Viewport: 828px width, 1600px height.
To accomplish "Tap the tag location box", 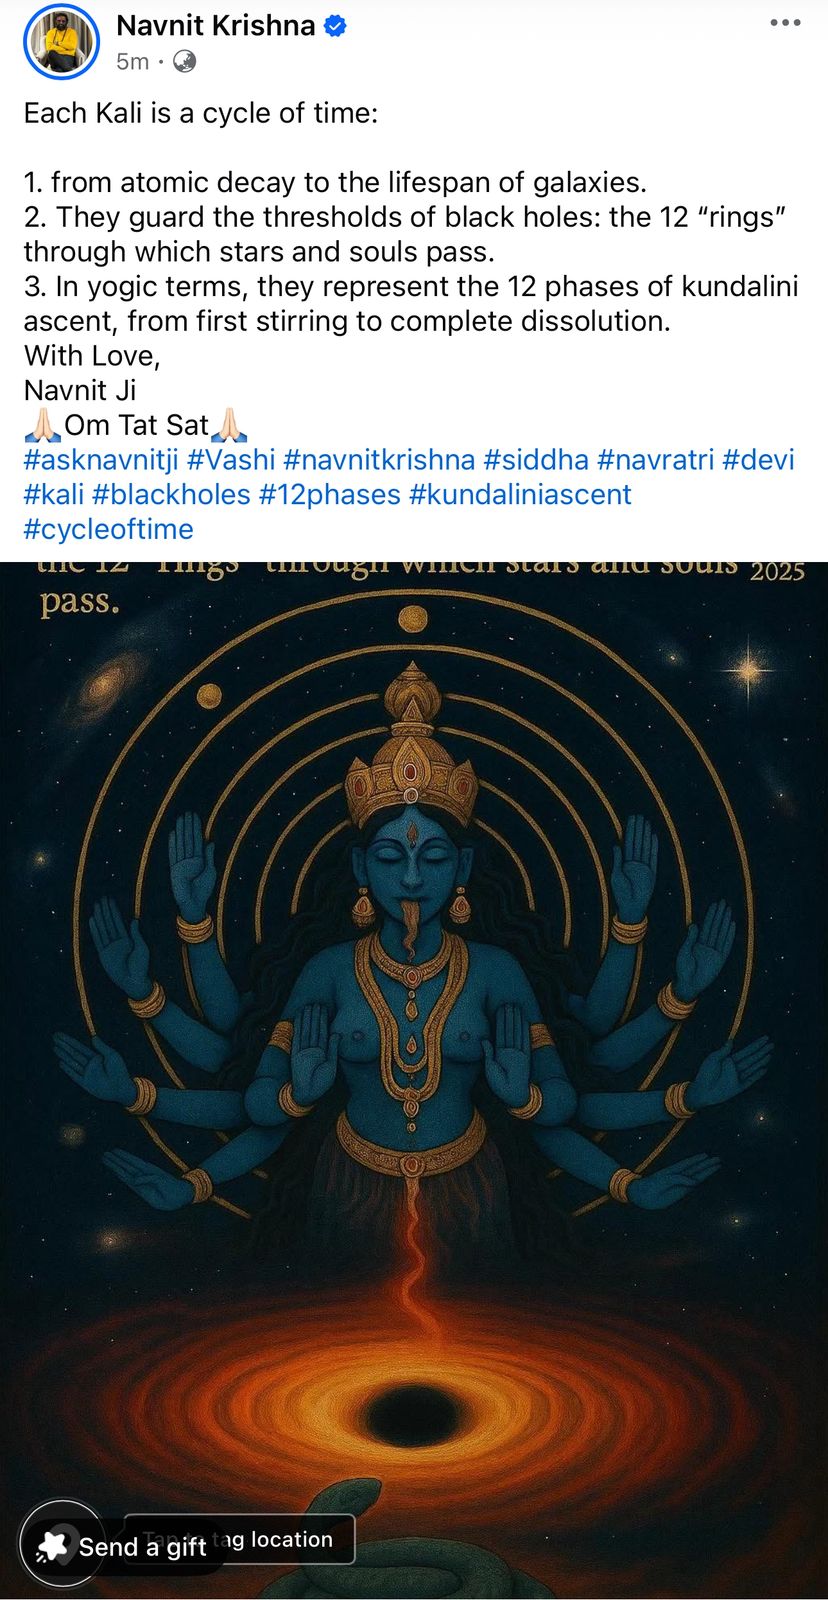I will pos(239,1540).
